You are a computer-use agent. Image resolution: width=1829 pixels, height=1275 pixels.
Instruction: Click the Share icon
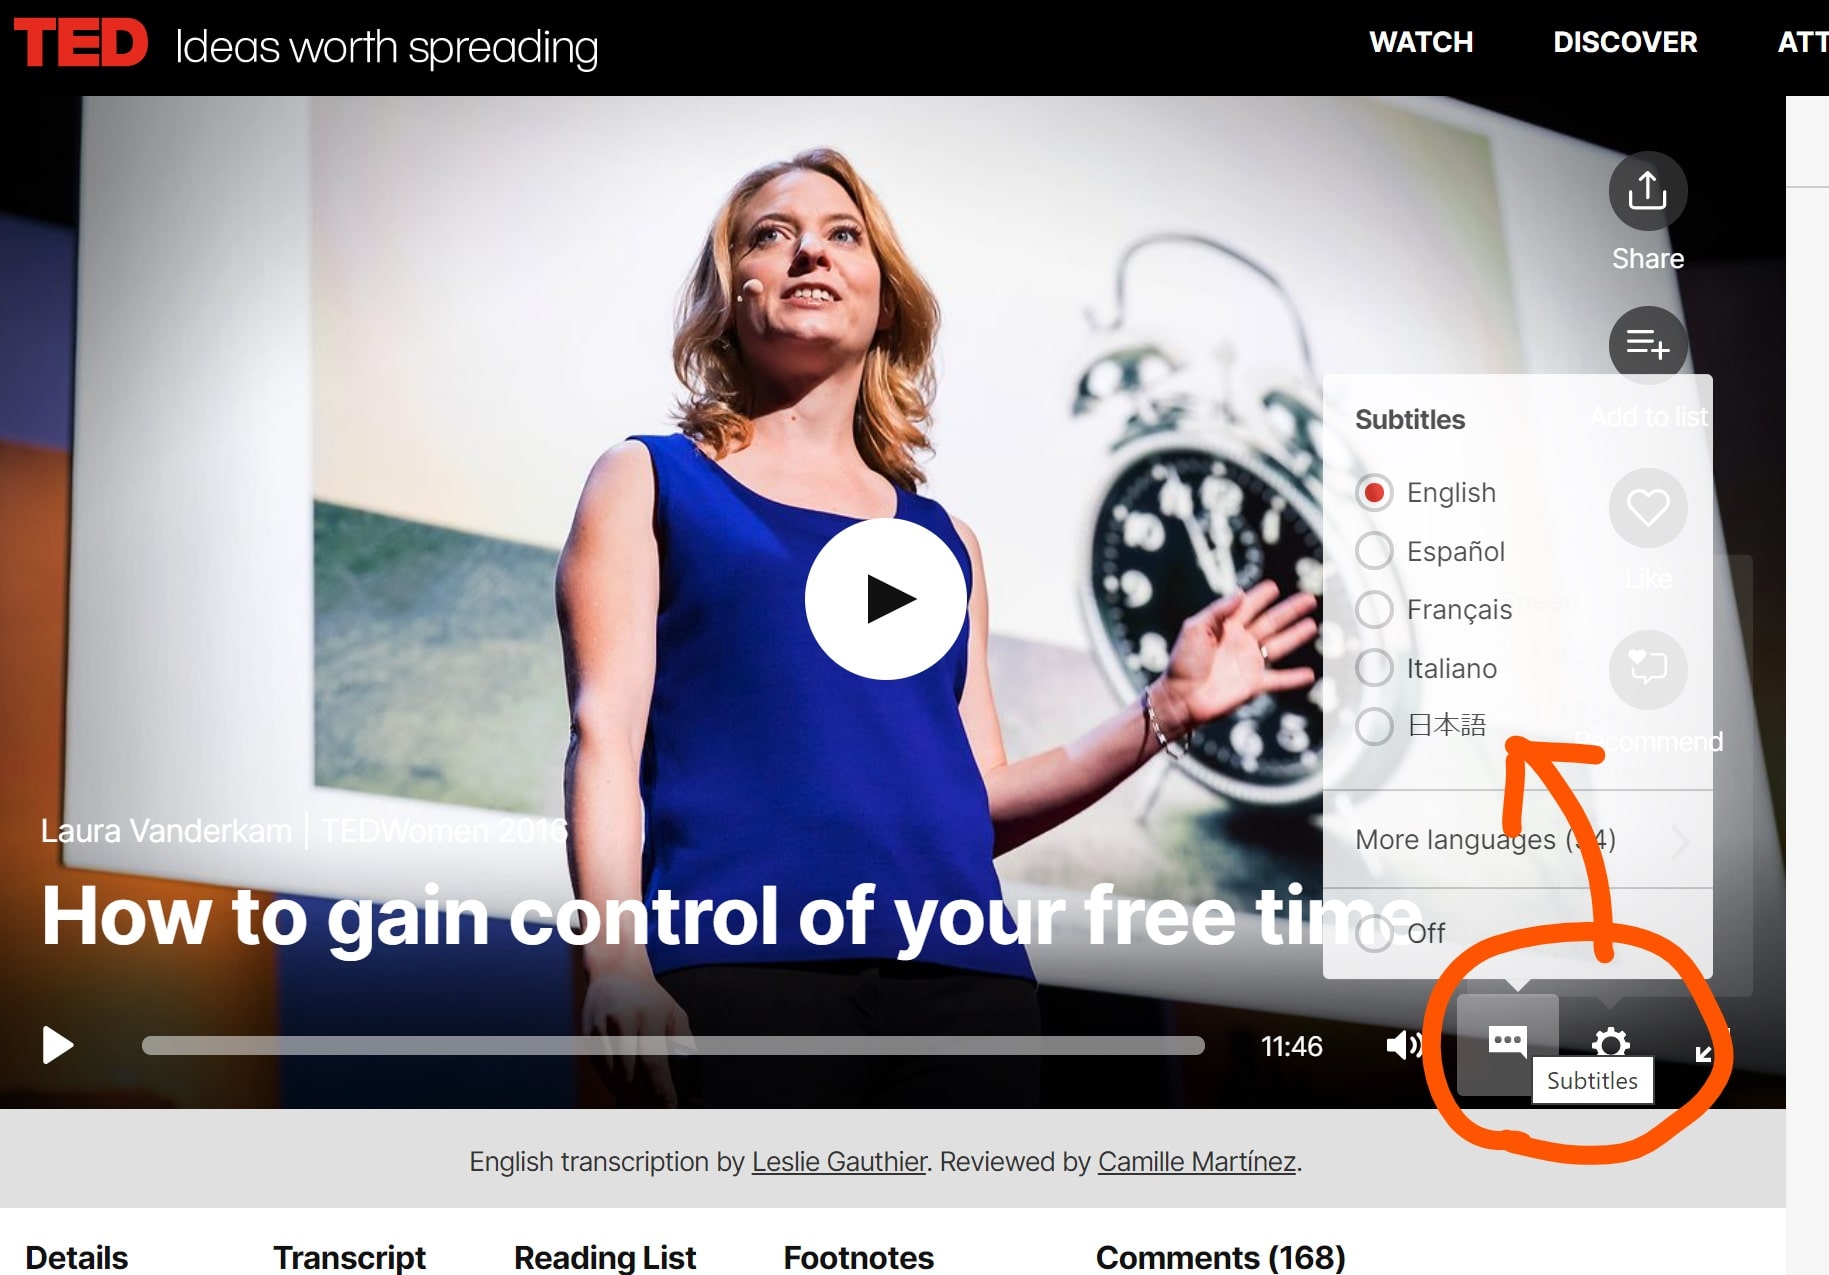[x=1647, y=191]
